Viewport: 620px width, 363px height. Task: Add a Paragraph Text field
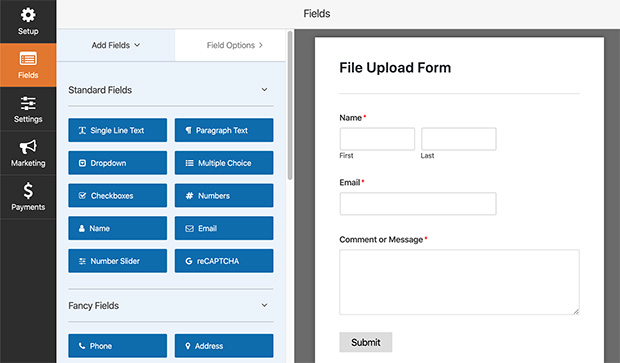coord(224,130)
